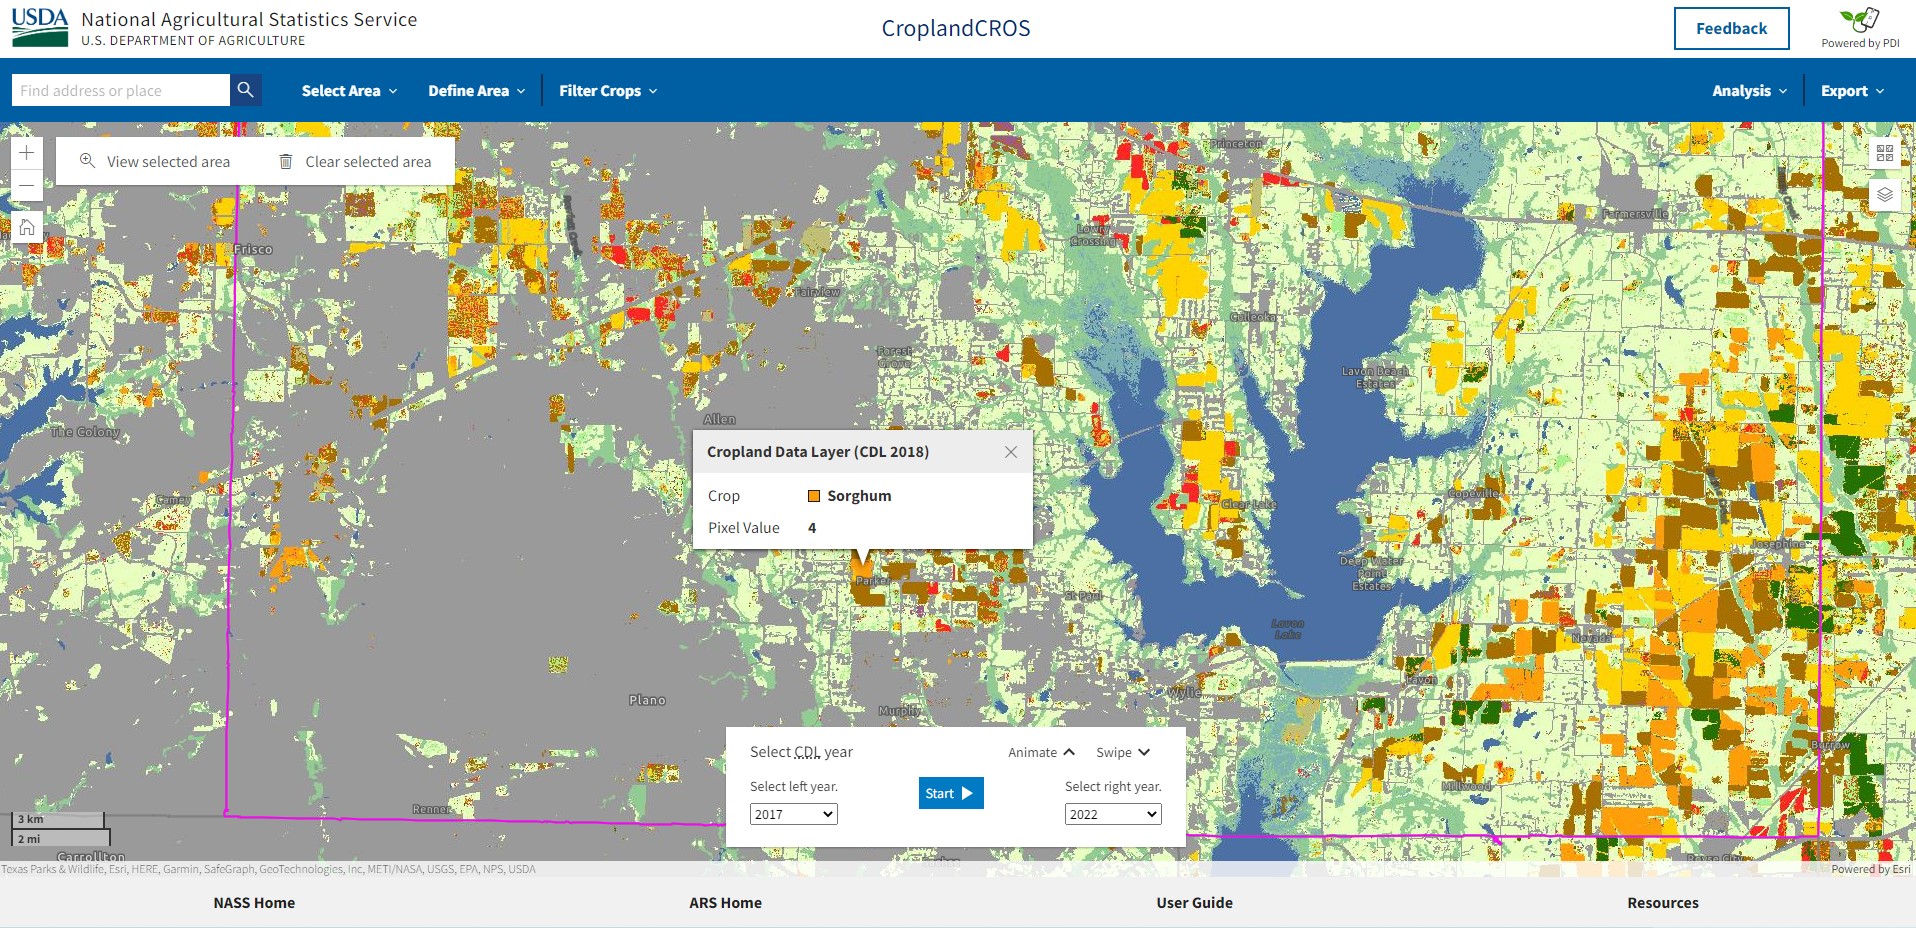Image resolution: width=1916 pixels, height=928 pixels.
Task: Open the User Guide link
Action: [x=1194, y=903]
